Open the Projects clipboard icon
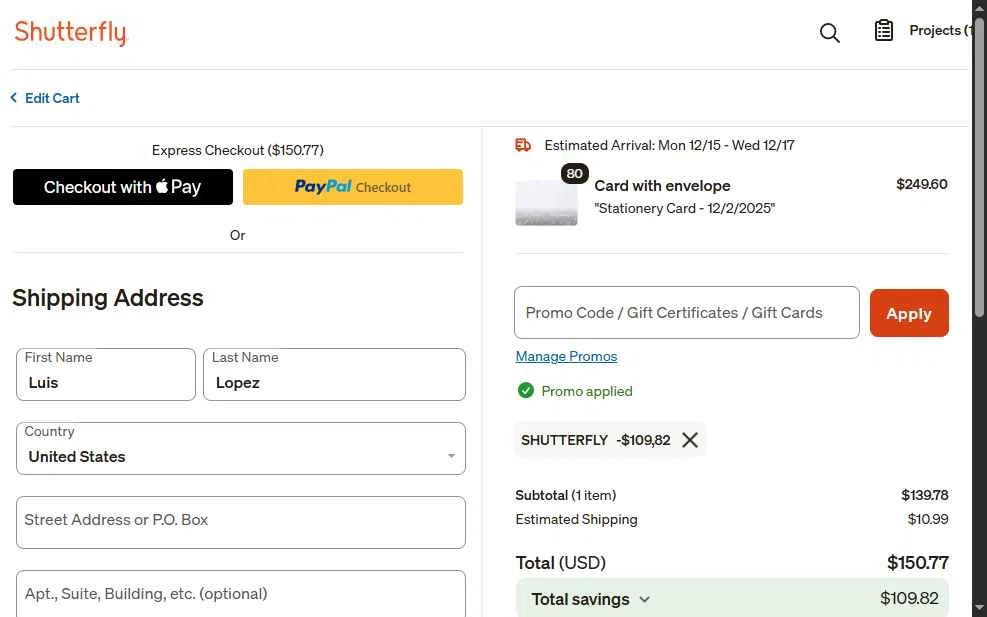This screenshot has width=987, height=617. [884, 31]
